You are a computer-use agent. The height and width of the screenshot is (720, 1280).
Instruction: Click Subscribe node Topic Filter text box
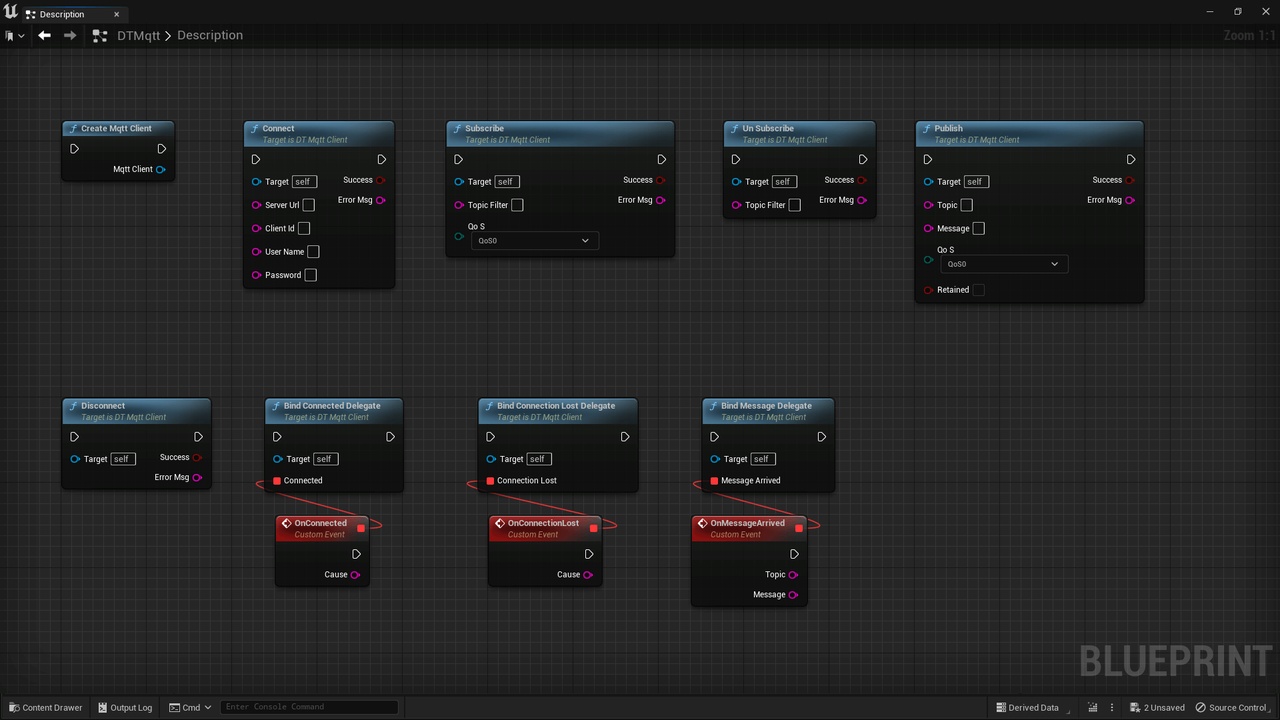pyautogui.click(x=517, y=205)
